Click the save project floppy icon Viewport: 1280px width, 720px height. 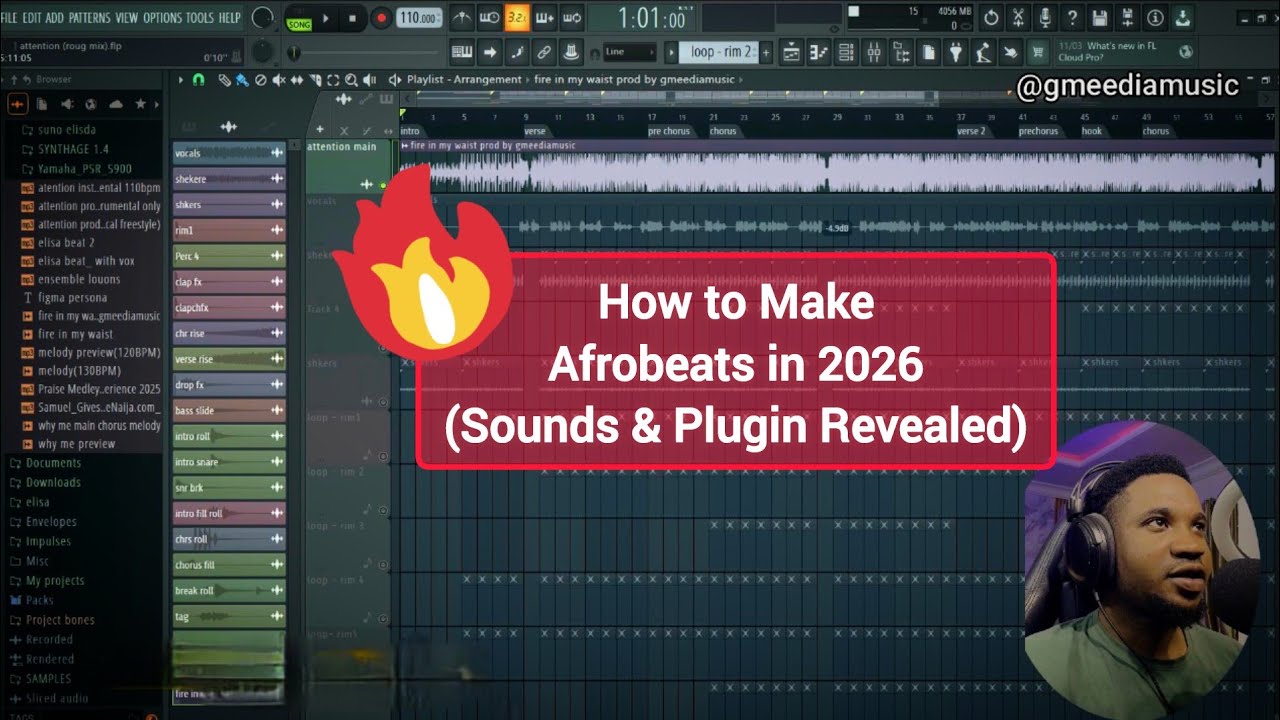coord(1100,18)
